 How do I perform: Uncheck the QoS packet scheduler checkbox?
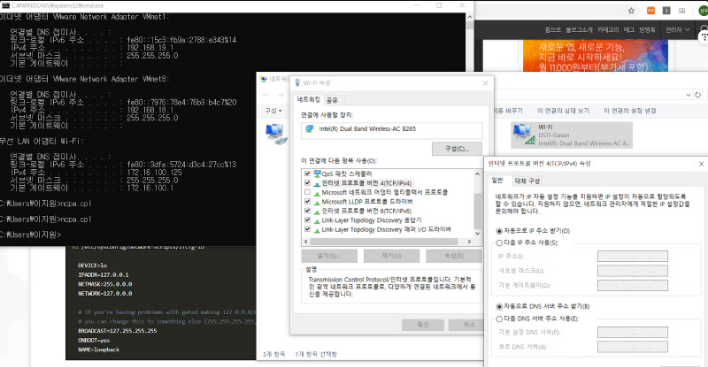pos(307,174)
